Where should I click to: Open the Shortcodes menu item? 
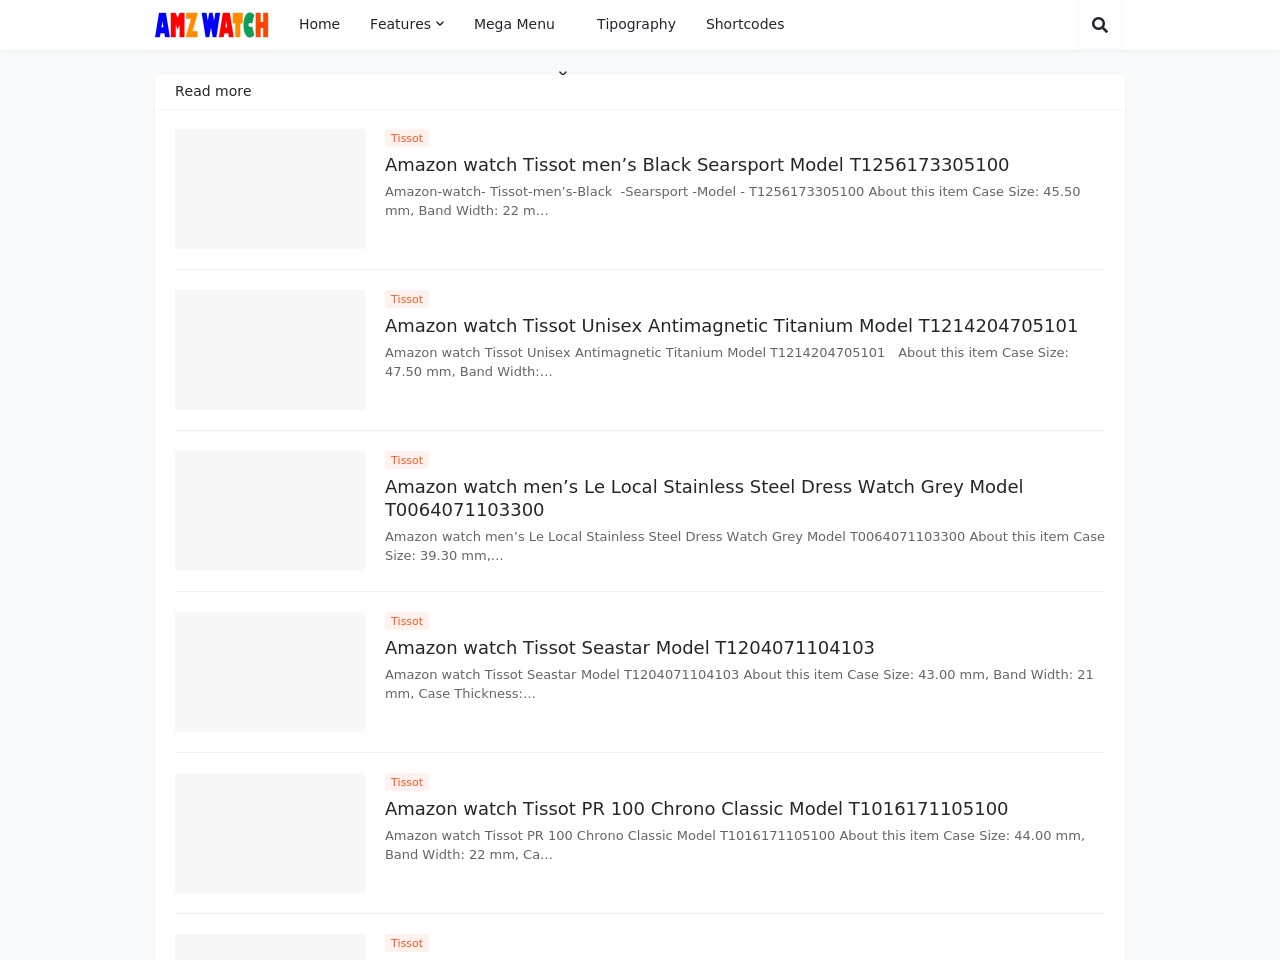click(x=745, y=24)
